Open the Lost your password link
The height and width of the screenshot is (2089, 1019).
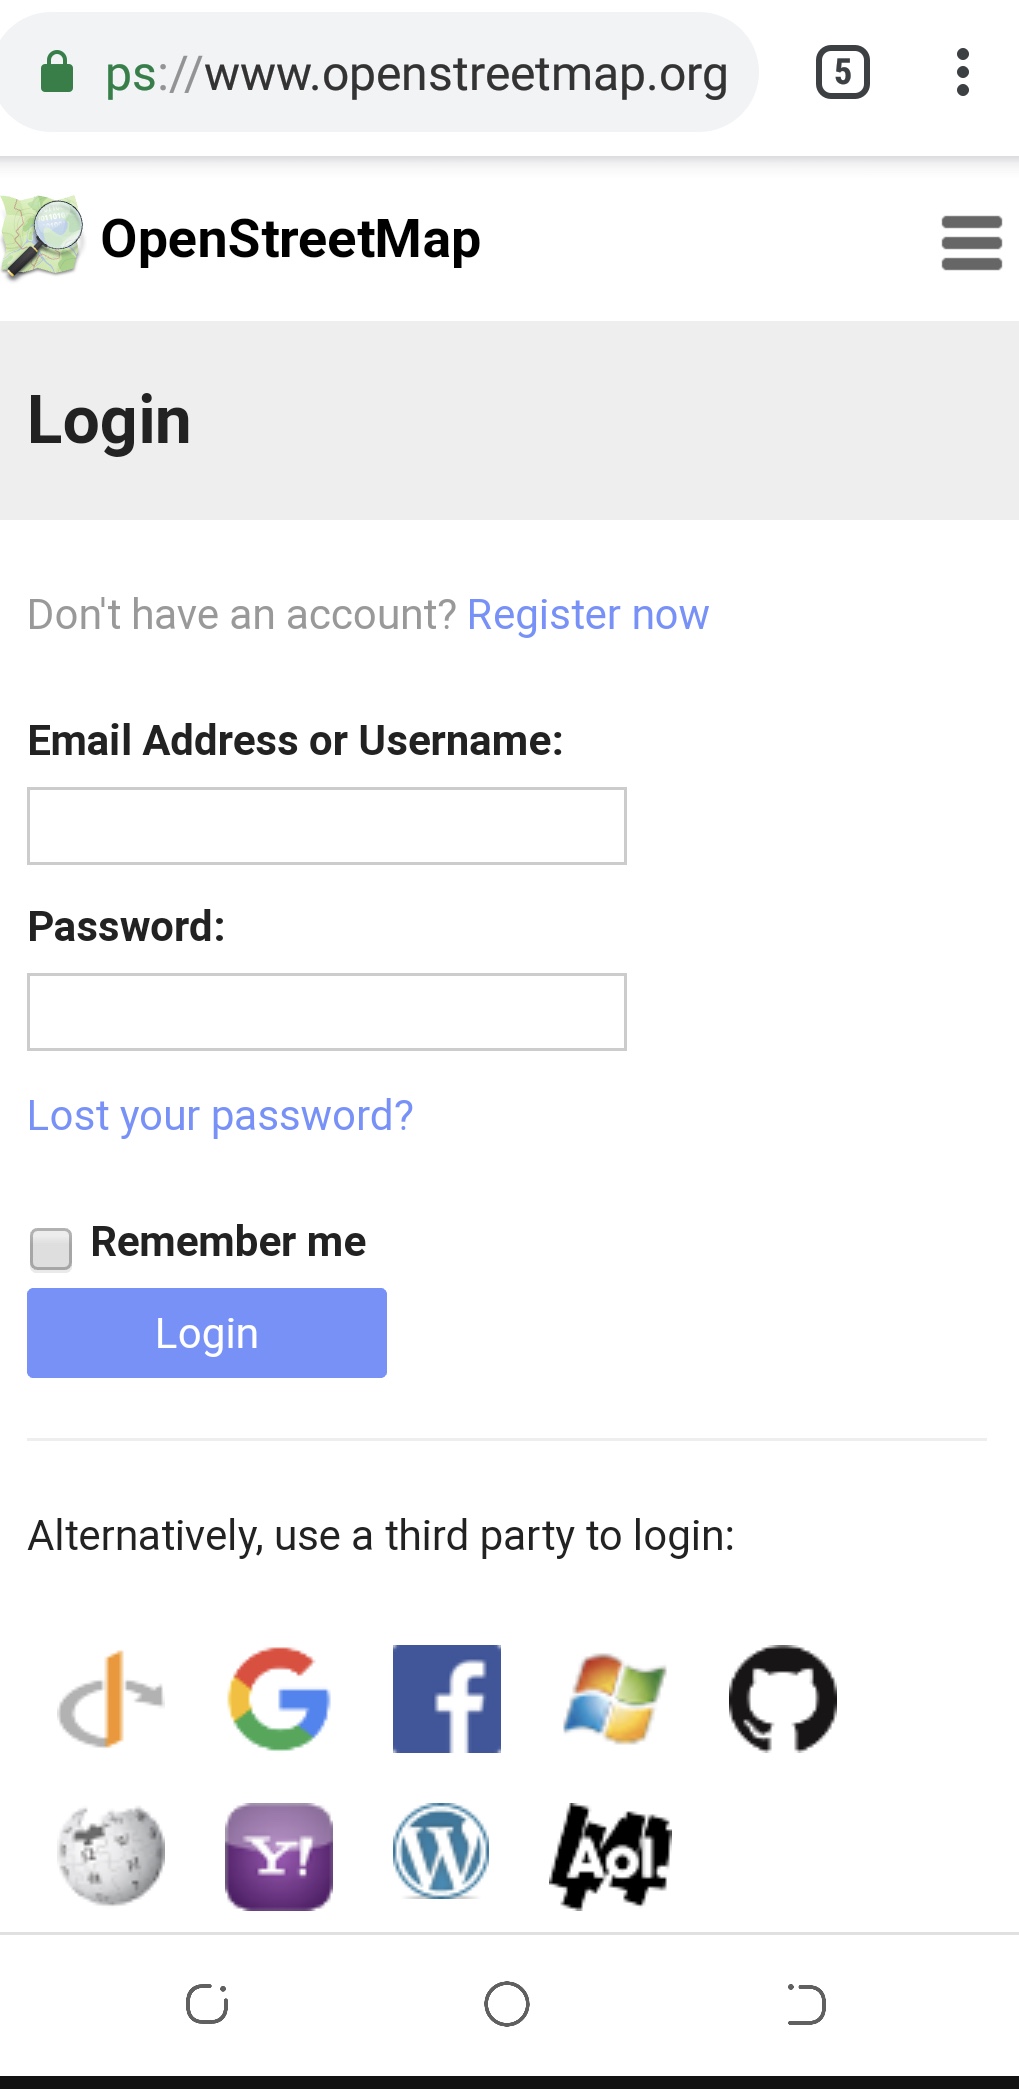pos(220,1116)
